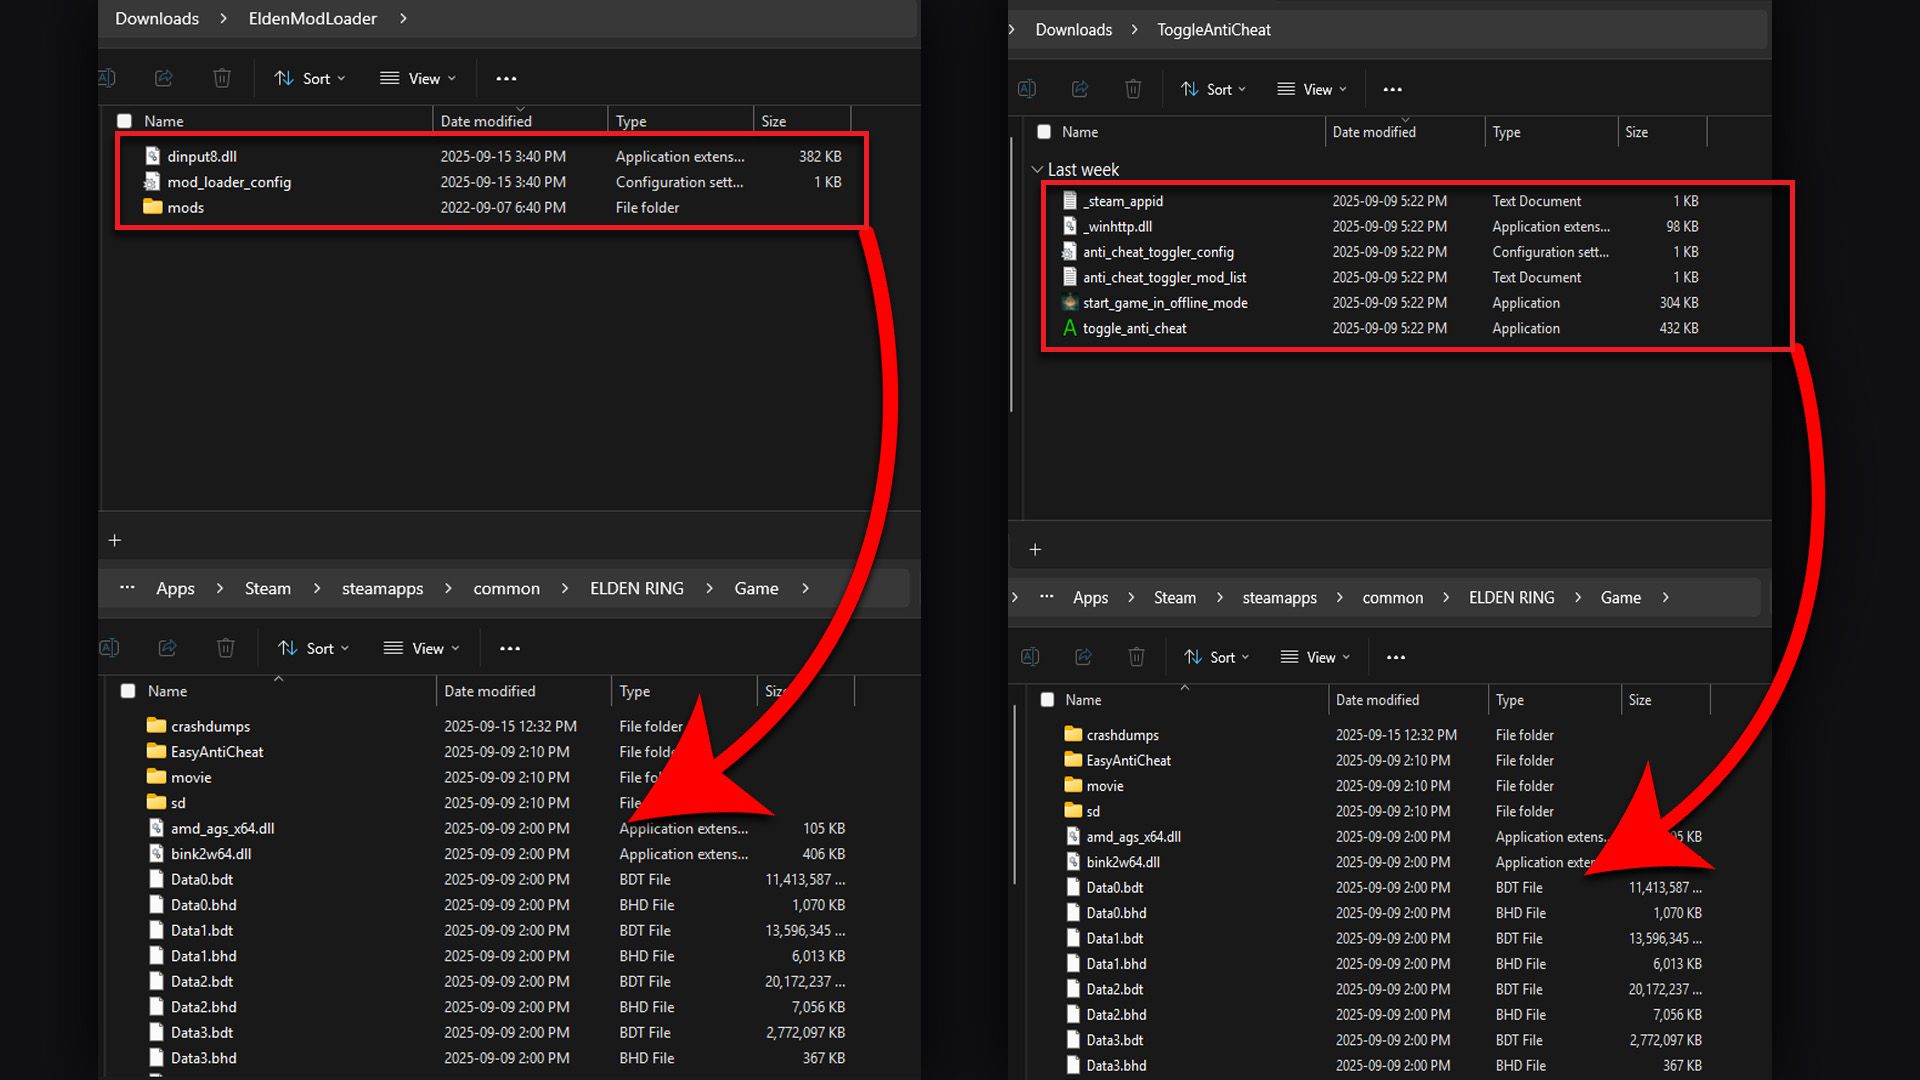
Task: Tick the select-all checkbox in EldenModLoader window
Action: 124,121
